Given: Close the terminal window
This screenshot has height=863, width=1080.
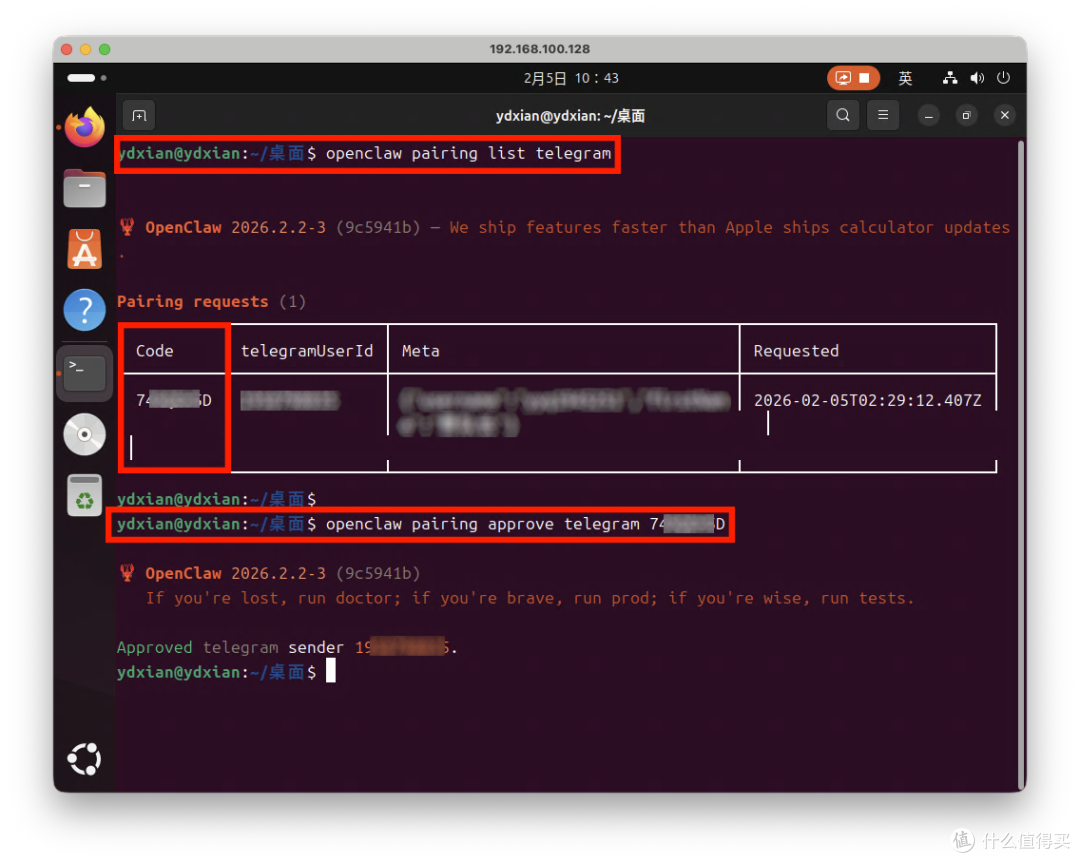Looking at the screenshot, I should coord(1005,116).
